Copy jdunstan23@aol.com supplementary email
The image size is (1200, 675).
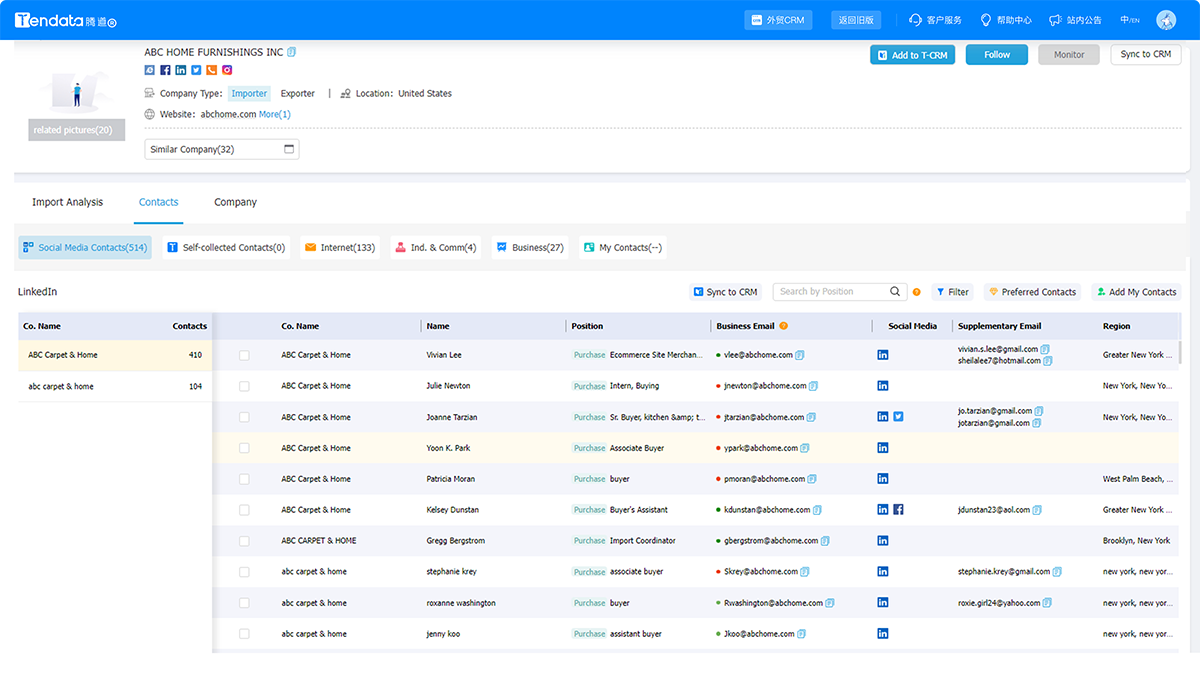point(1037,510)
